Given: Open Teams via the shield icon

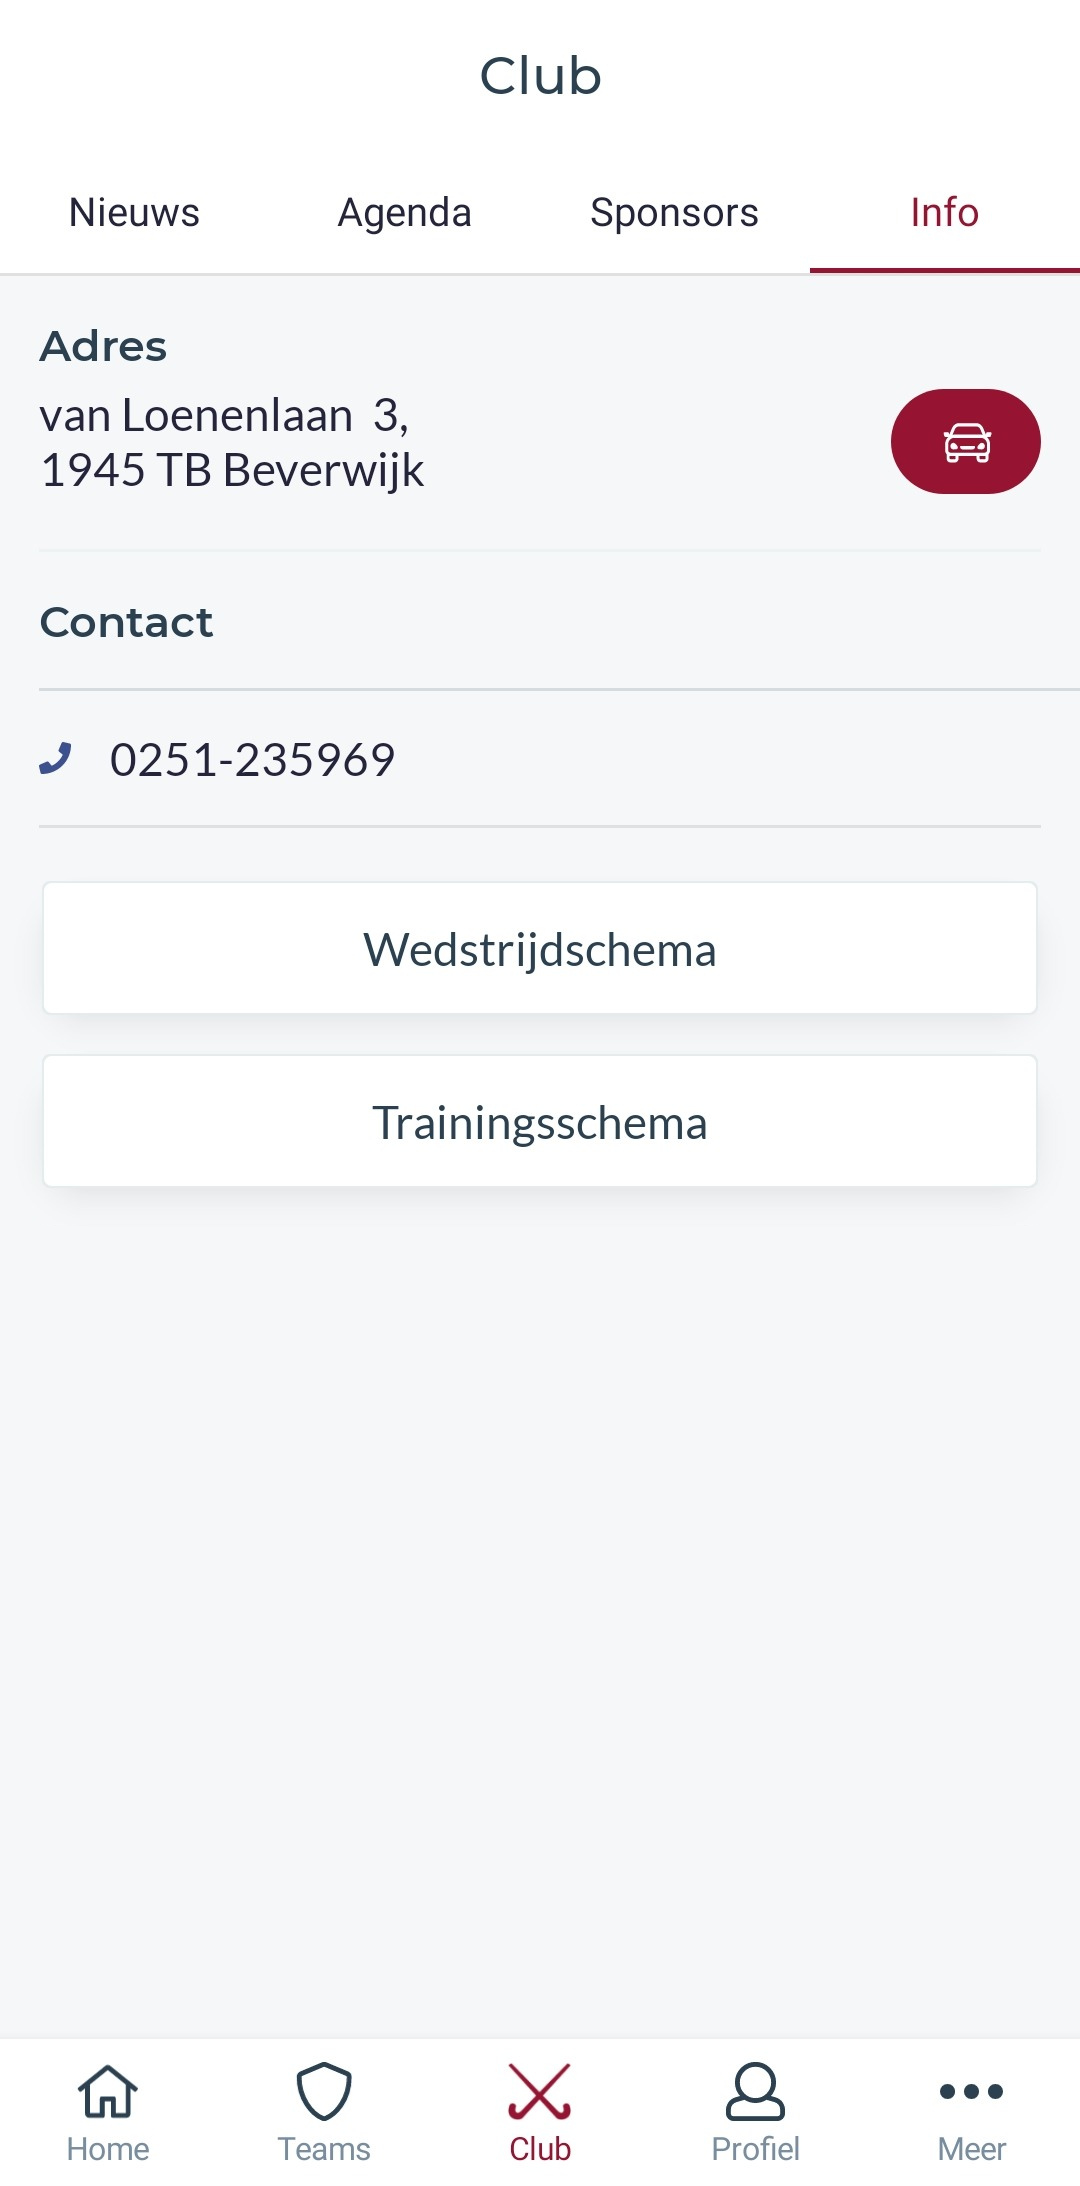Looking at the screenshot, I should (324, 2090).
